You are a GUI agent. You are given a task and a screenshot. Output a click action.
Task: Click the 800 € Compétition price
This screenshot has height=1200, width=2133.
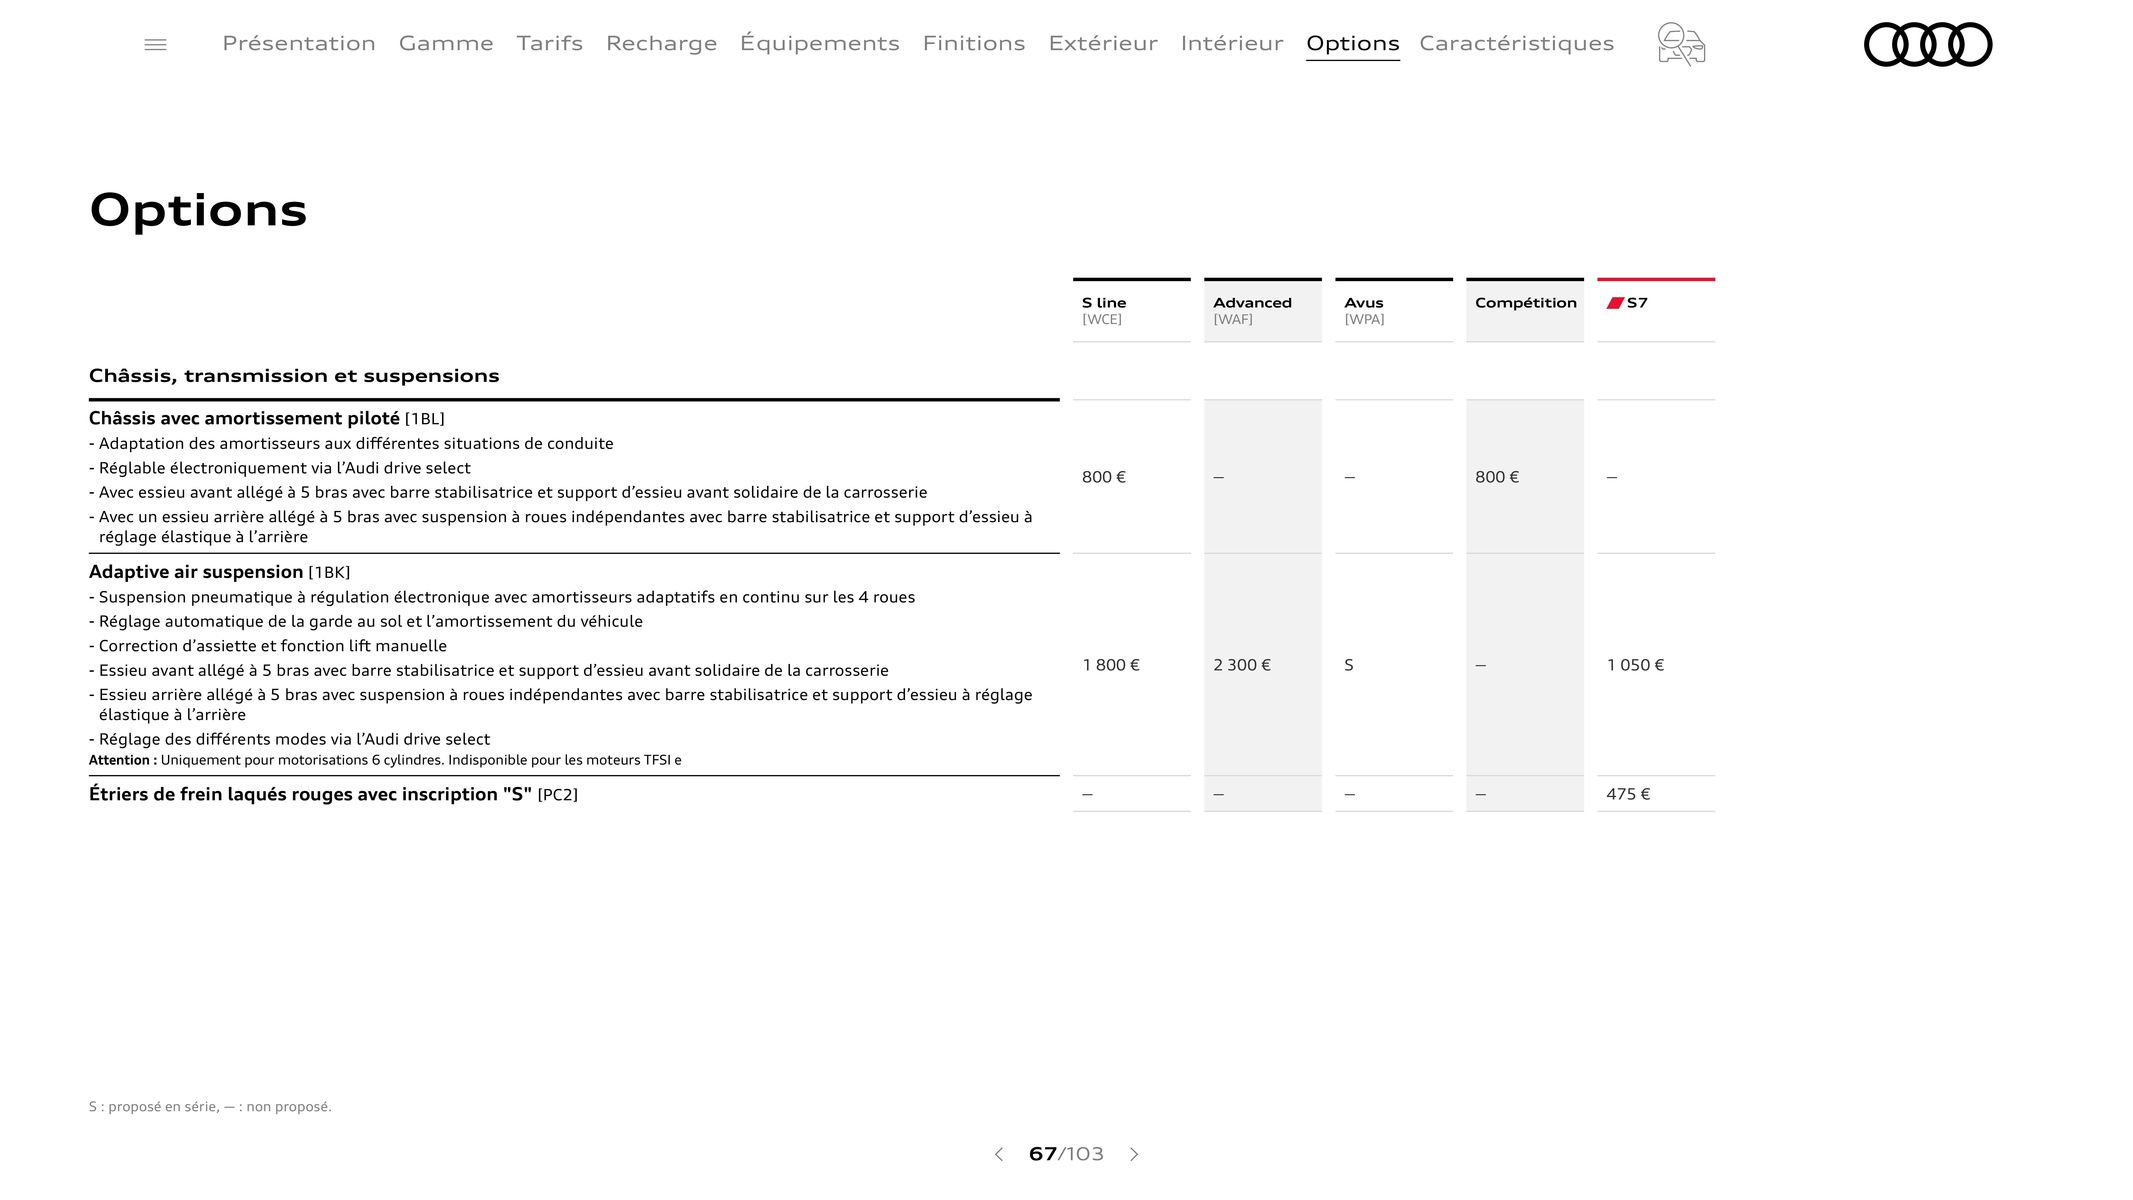pos(1496,477)
